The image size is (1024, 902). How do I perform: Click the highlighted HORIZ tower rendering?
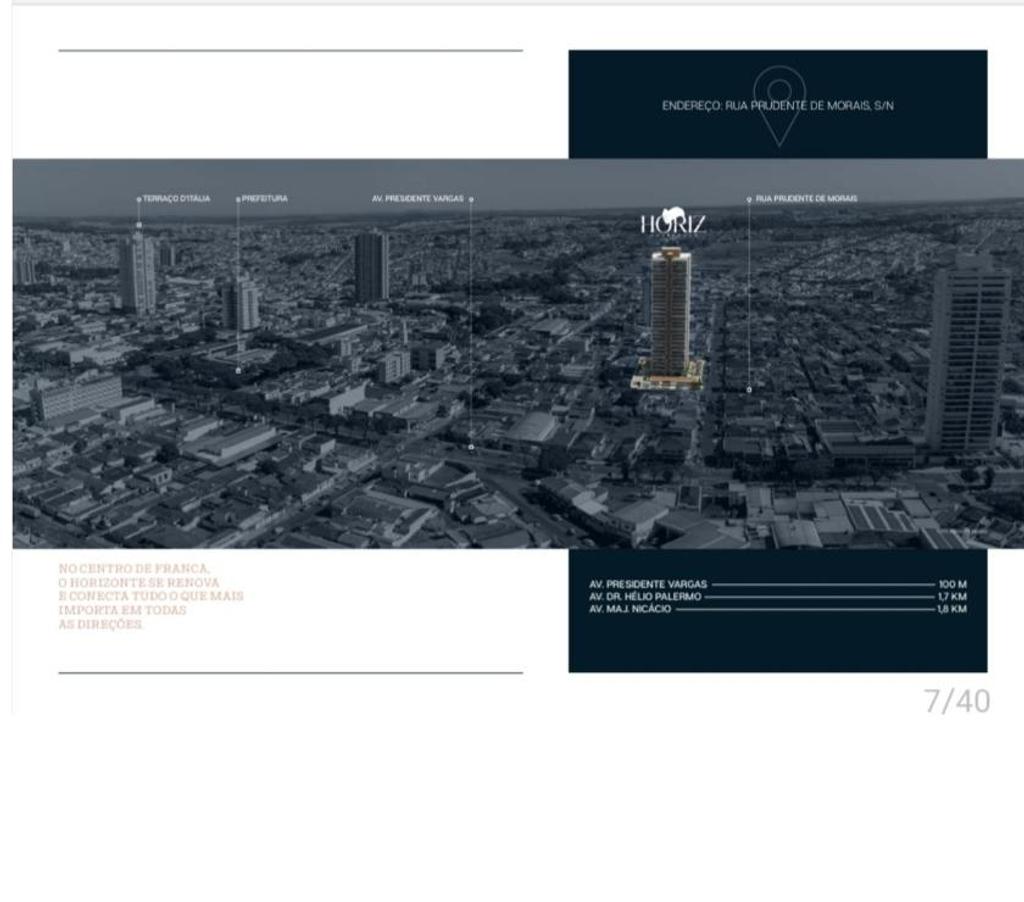672,310
